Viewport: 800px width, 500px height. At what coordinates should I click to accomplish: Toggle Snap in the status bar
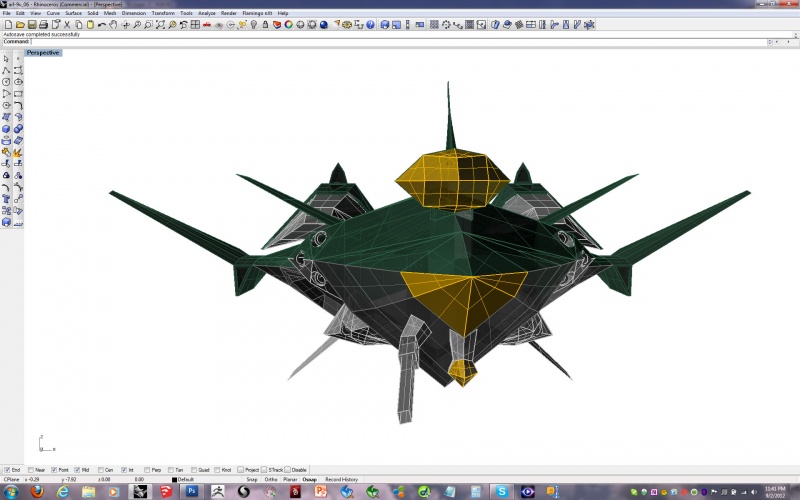[252, 480]
